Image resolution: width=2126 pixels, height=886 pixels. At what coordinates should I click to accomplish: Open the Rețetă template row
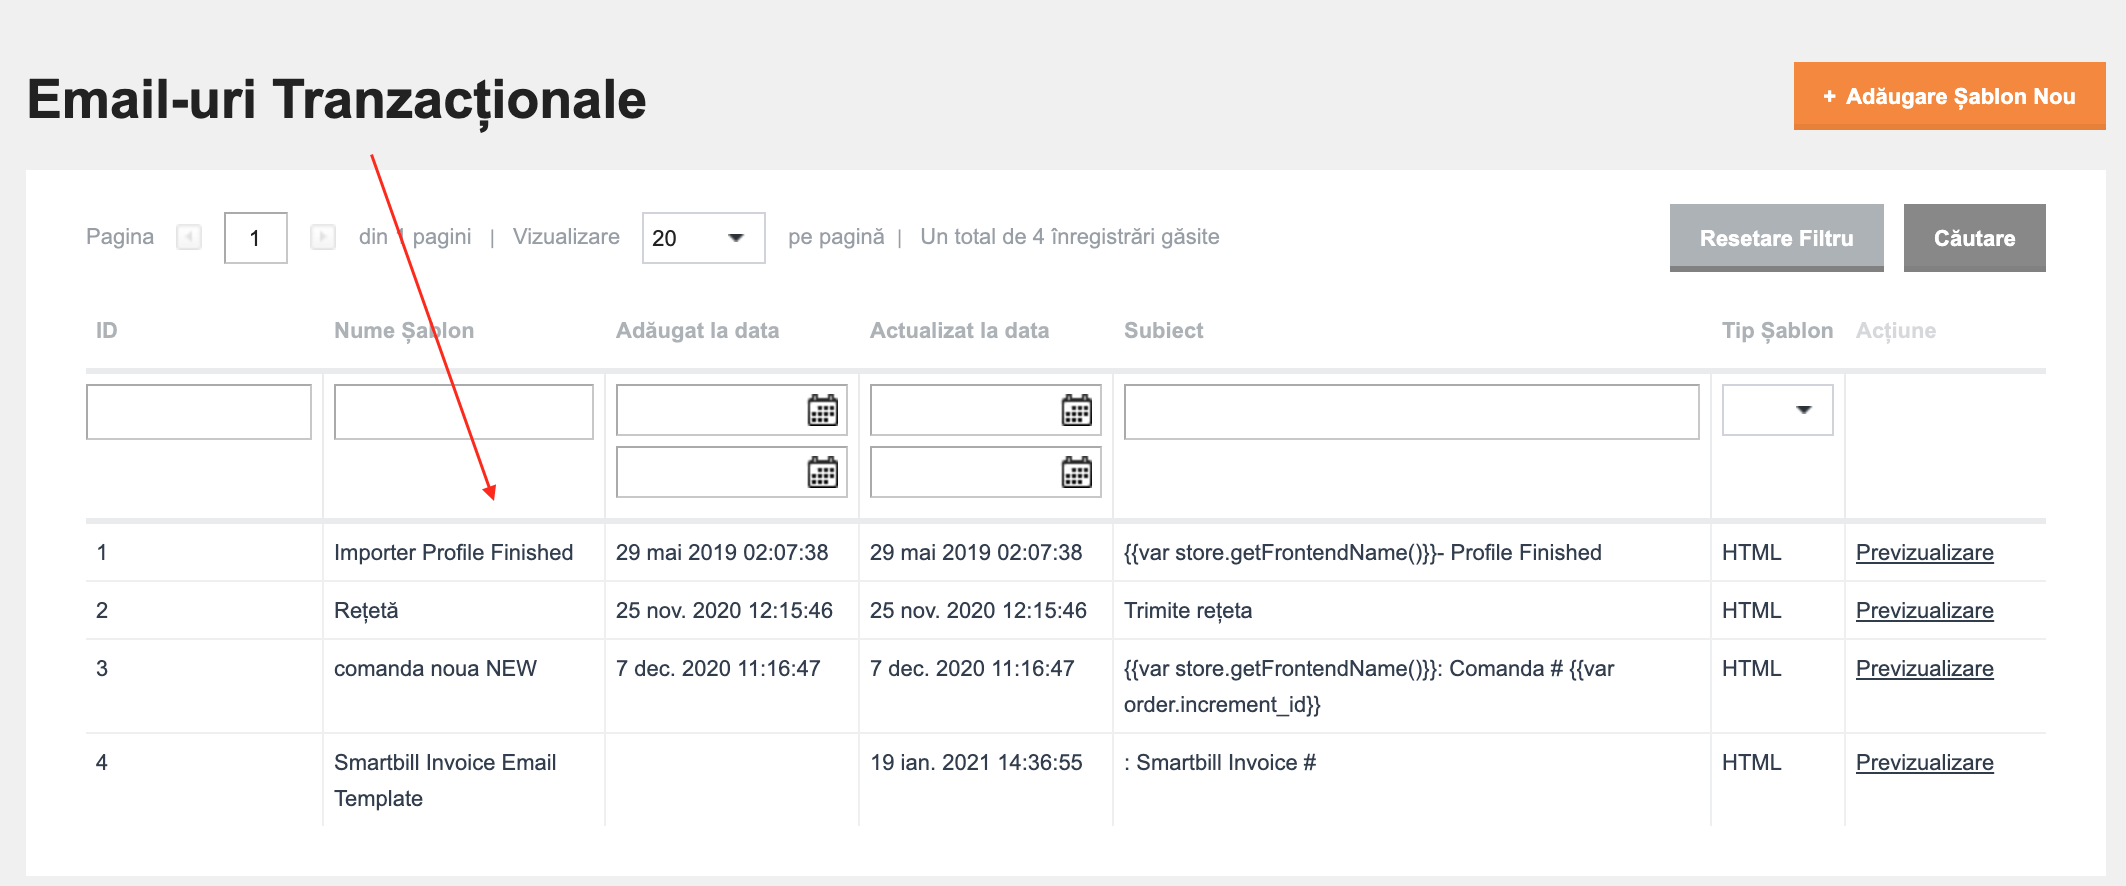tap(1066, 610)
